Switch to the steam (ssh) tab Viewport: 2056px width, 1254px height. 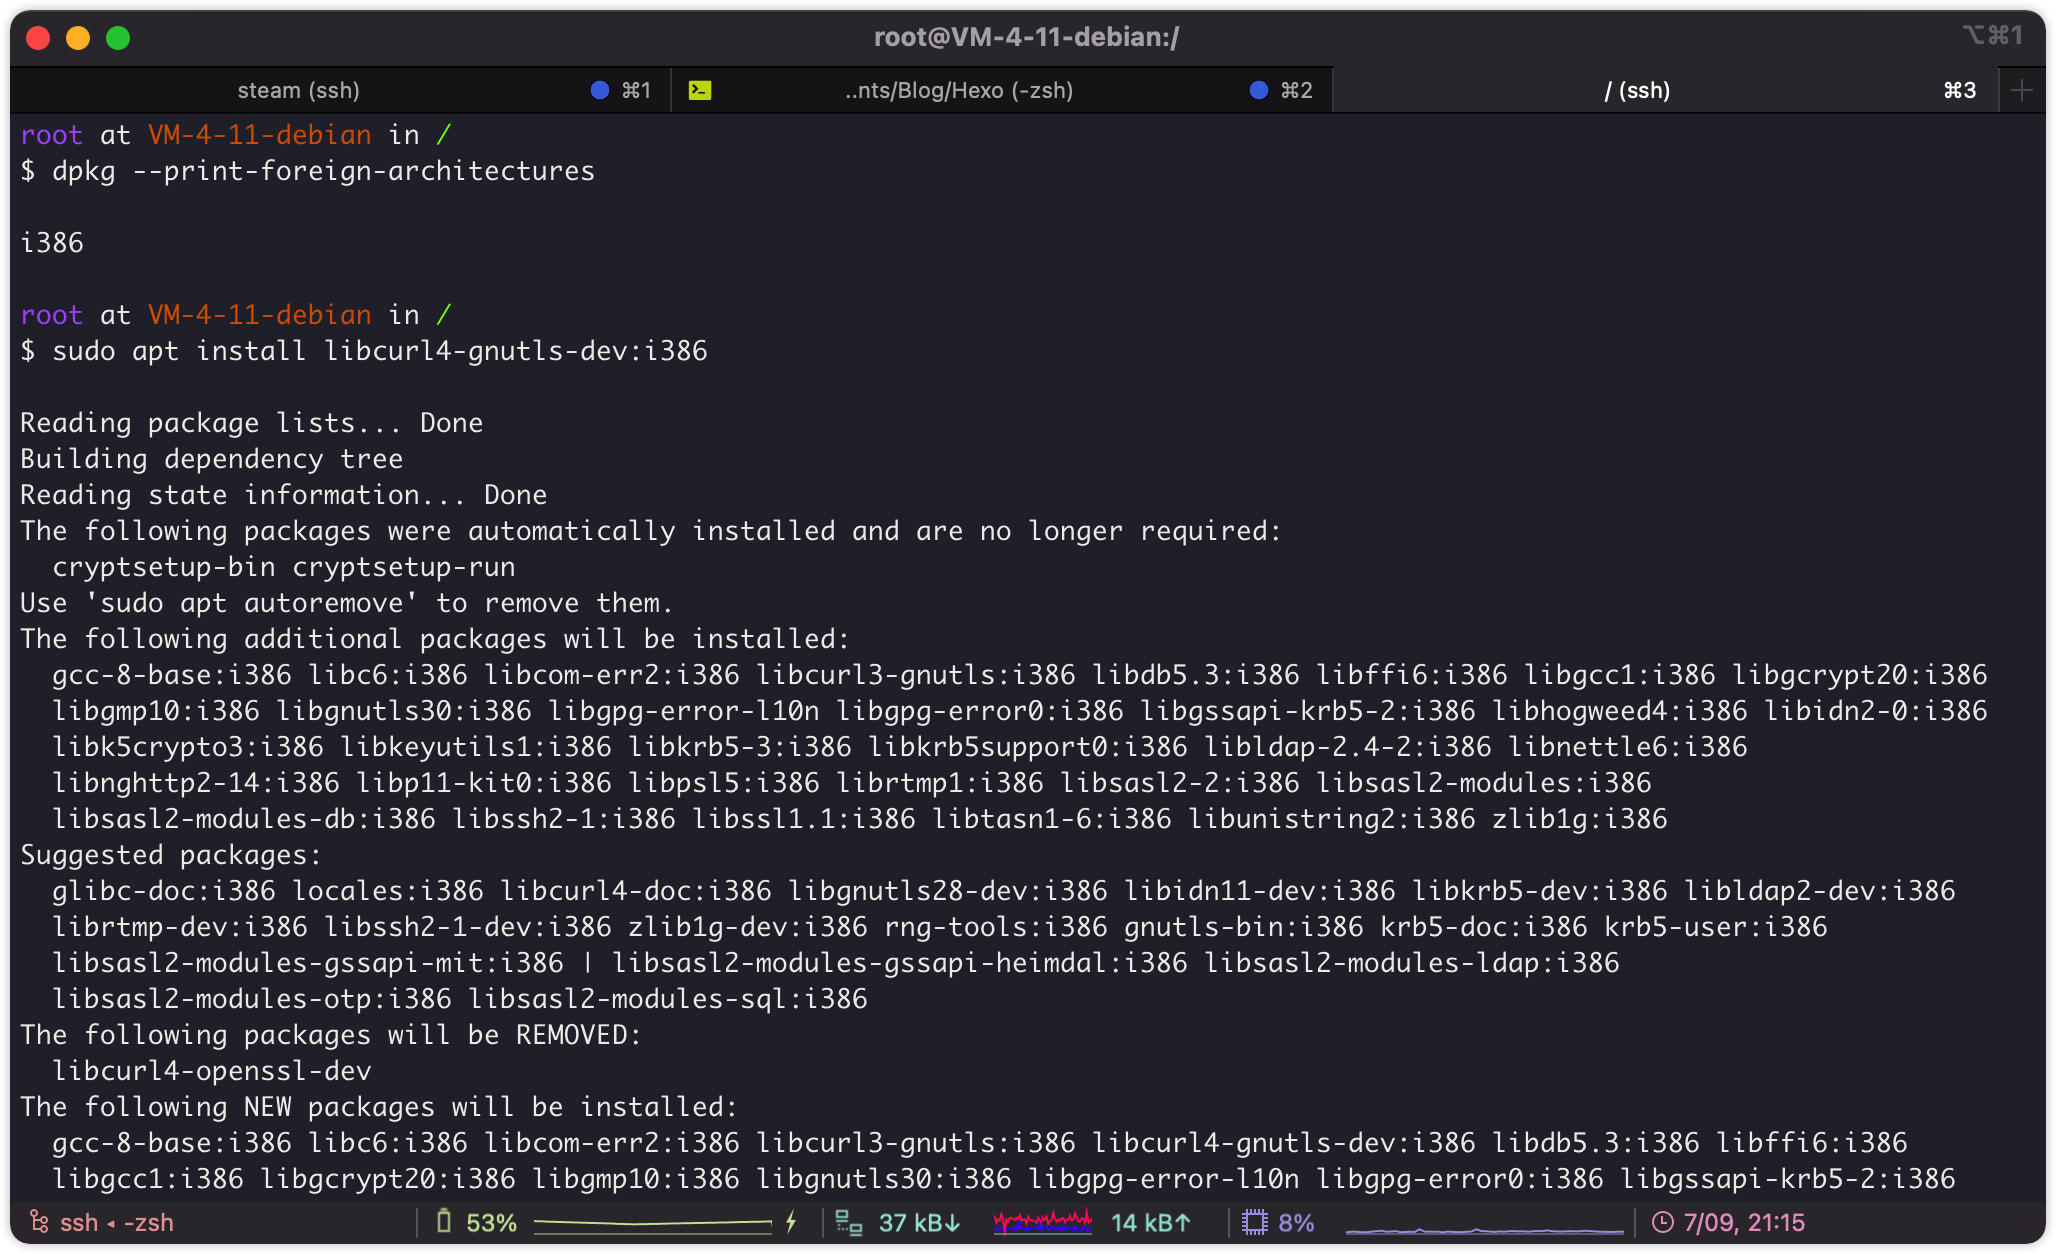pos(298,90)
